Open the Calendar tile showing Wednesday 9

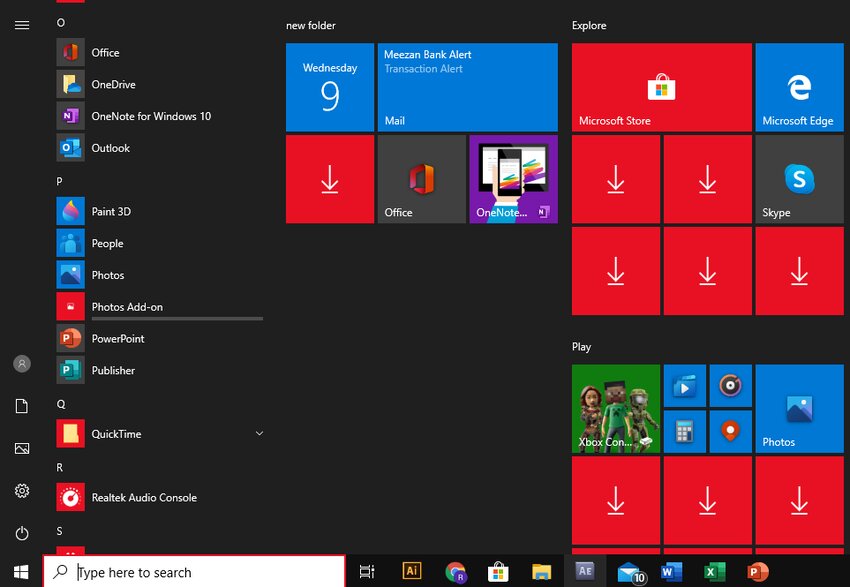[330, 87]
